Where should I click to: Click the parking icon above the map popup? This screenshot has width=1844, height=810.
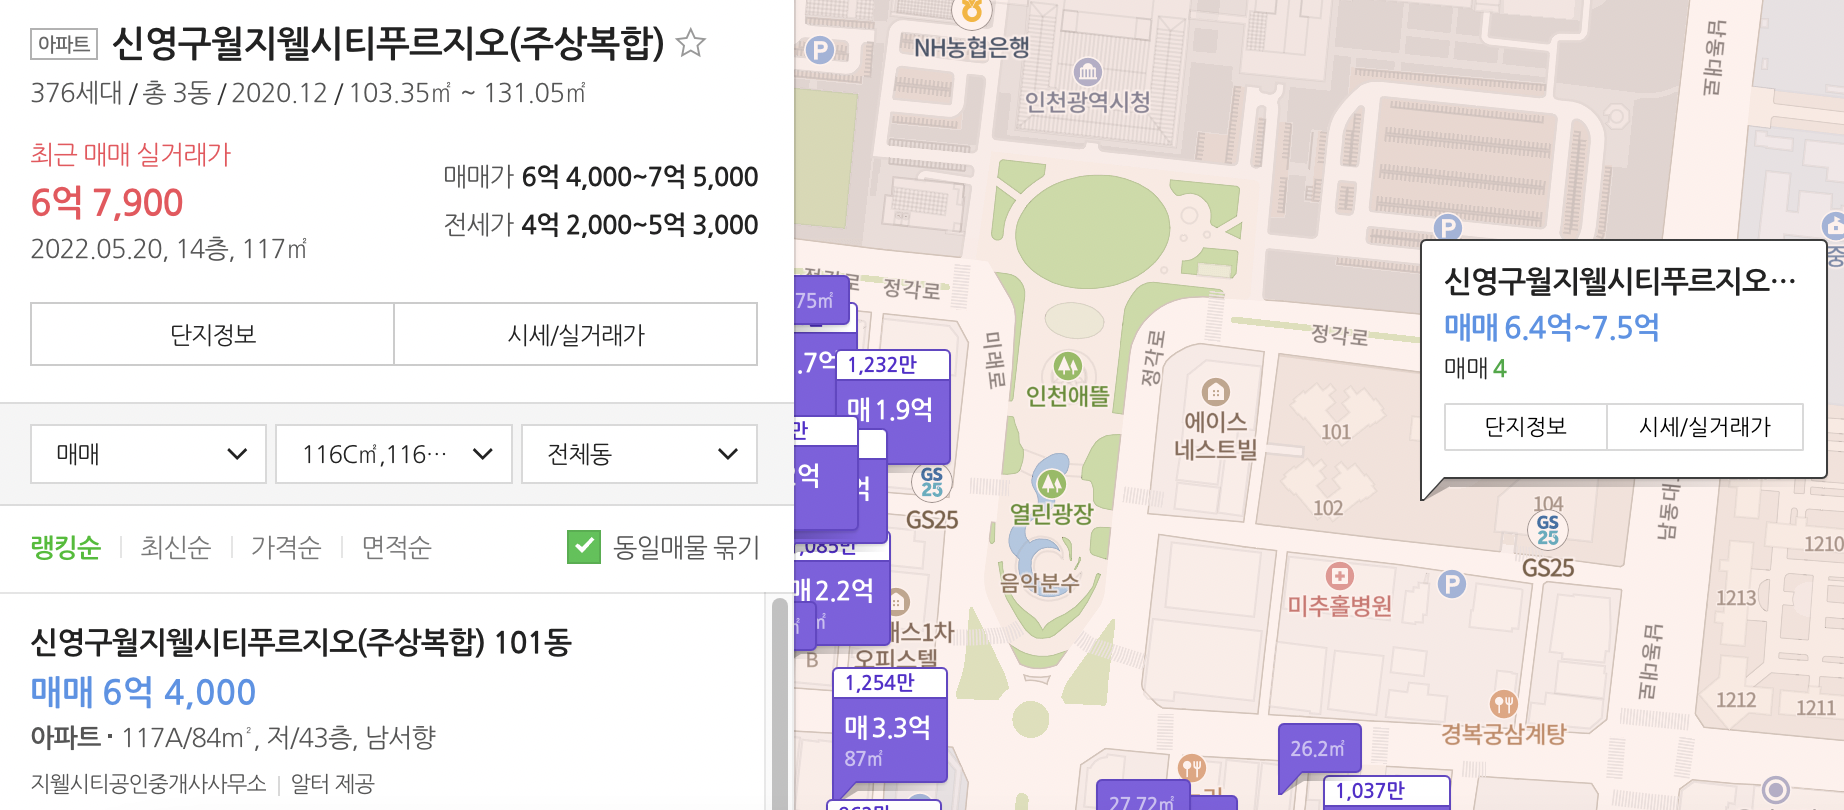click(x=1447, y=228)
